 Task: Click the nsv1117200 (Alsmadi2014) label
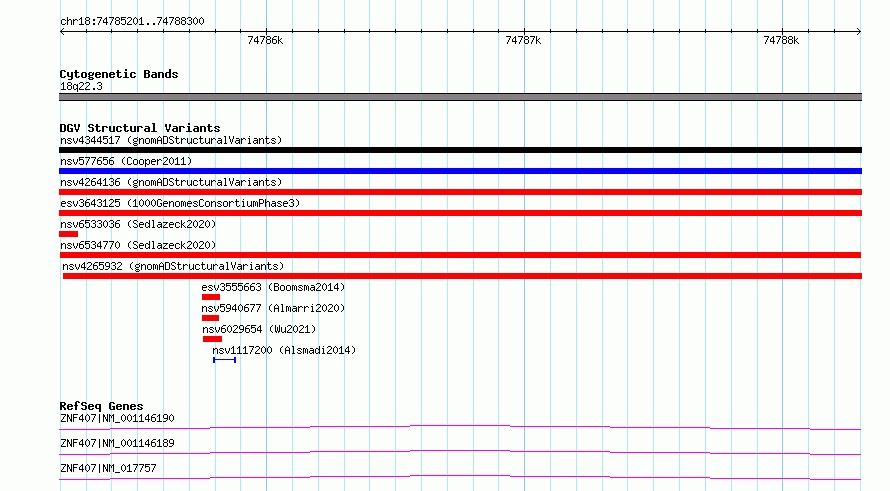click(284, 350)
